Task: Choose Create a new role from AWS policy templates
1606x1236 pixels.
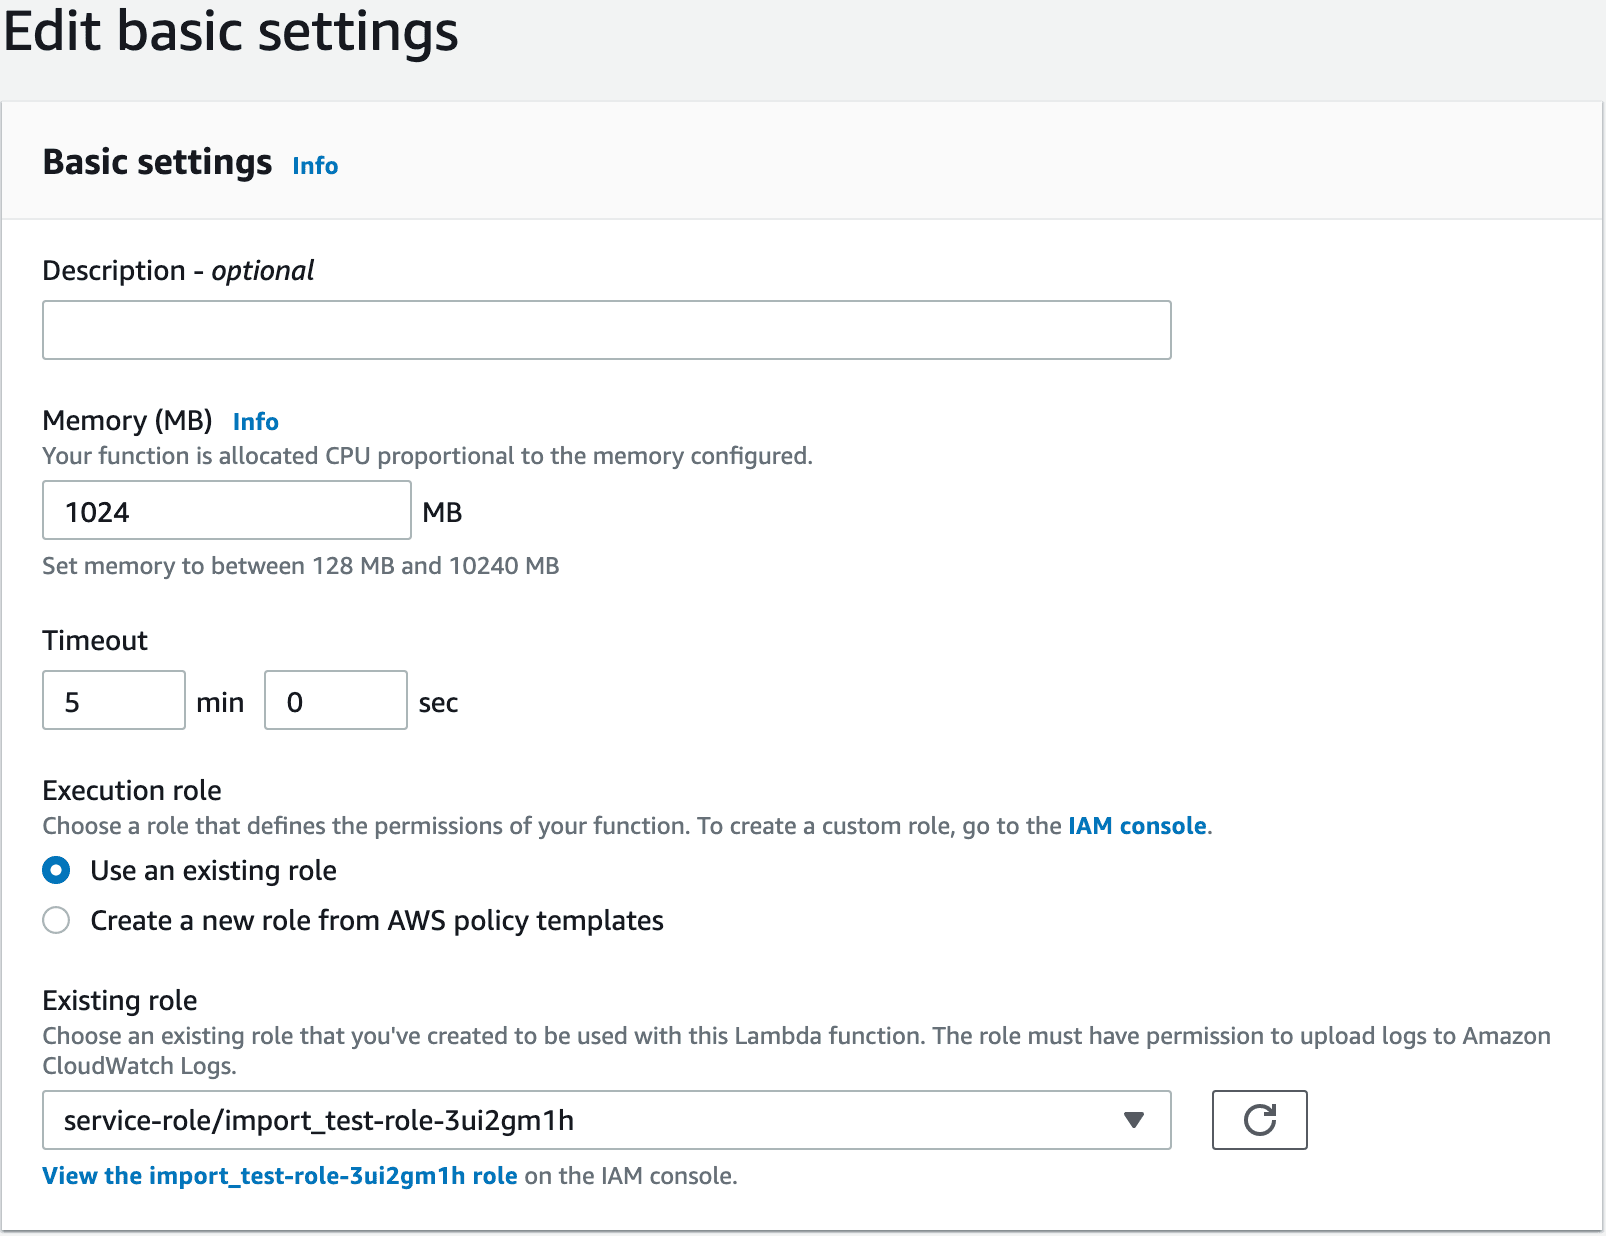Action: pyautogui.click(x=56, y=920)
